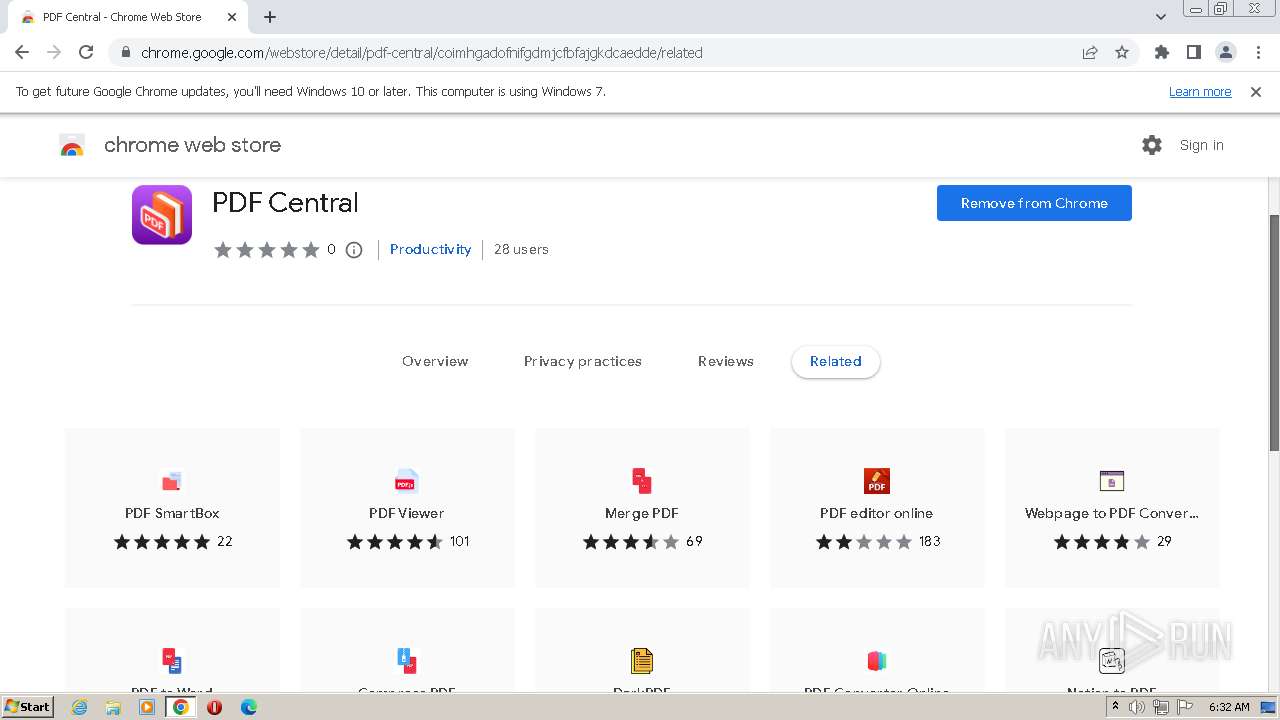Switch to the Privacy practices tab
The height and width of the screenshot is (720, 1280).
tap(583, 362)
